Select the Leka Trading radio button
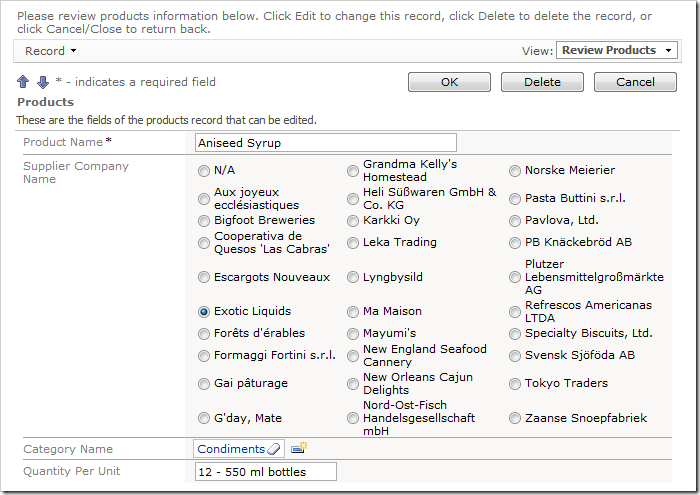This screenshot has height=495, width=700. pos(353,242)
